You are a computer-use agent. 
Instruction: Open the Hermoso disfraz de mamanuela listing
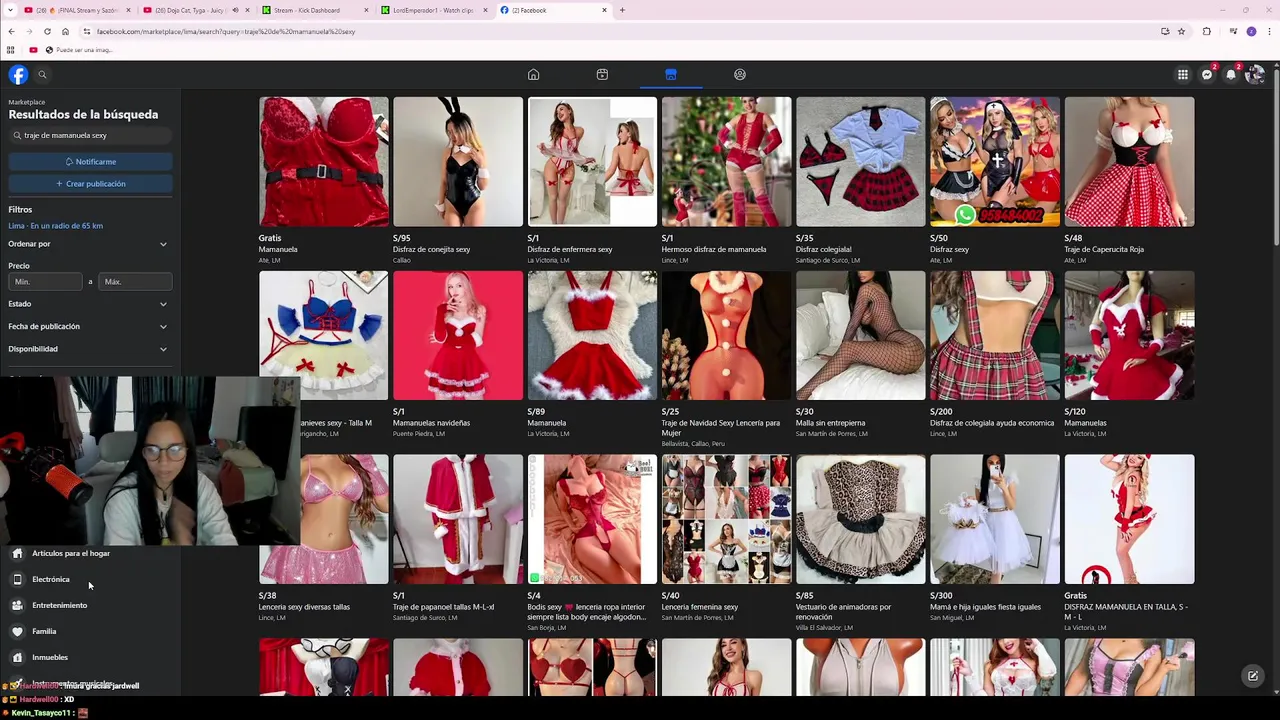[726, 180]
